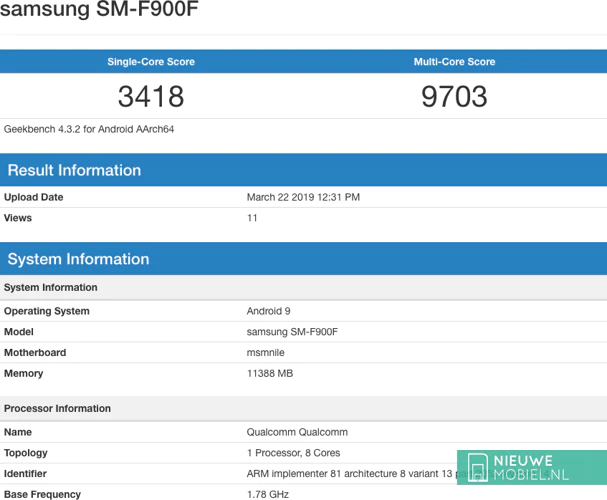Click the 'msmnile' motherboard value
Viewport: 607px width, 500px height.
pyautogui.click(x=266, y=353)
